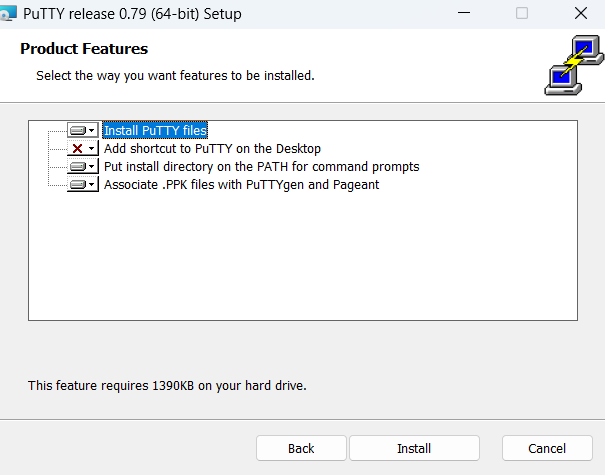Go Back to the previous setup page
605x475 pixels.
point(301,448)
